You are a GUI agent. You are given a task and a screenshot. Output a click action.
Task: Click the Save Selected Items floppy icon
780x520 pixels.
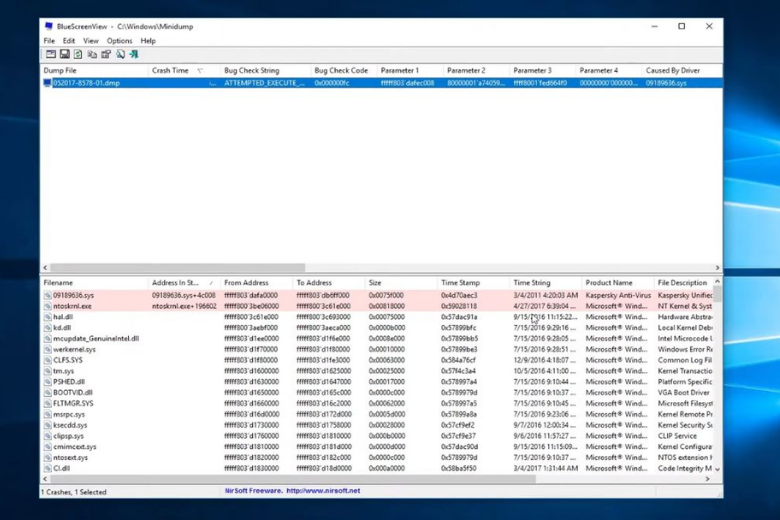(x=65, y=54)
